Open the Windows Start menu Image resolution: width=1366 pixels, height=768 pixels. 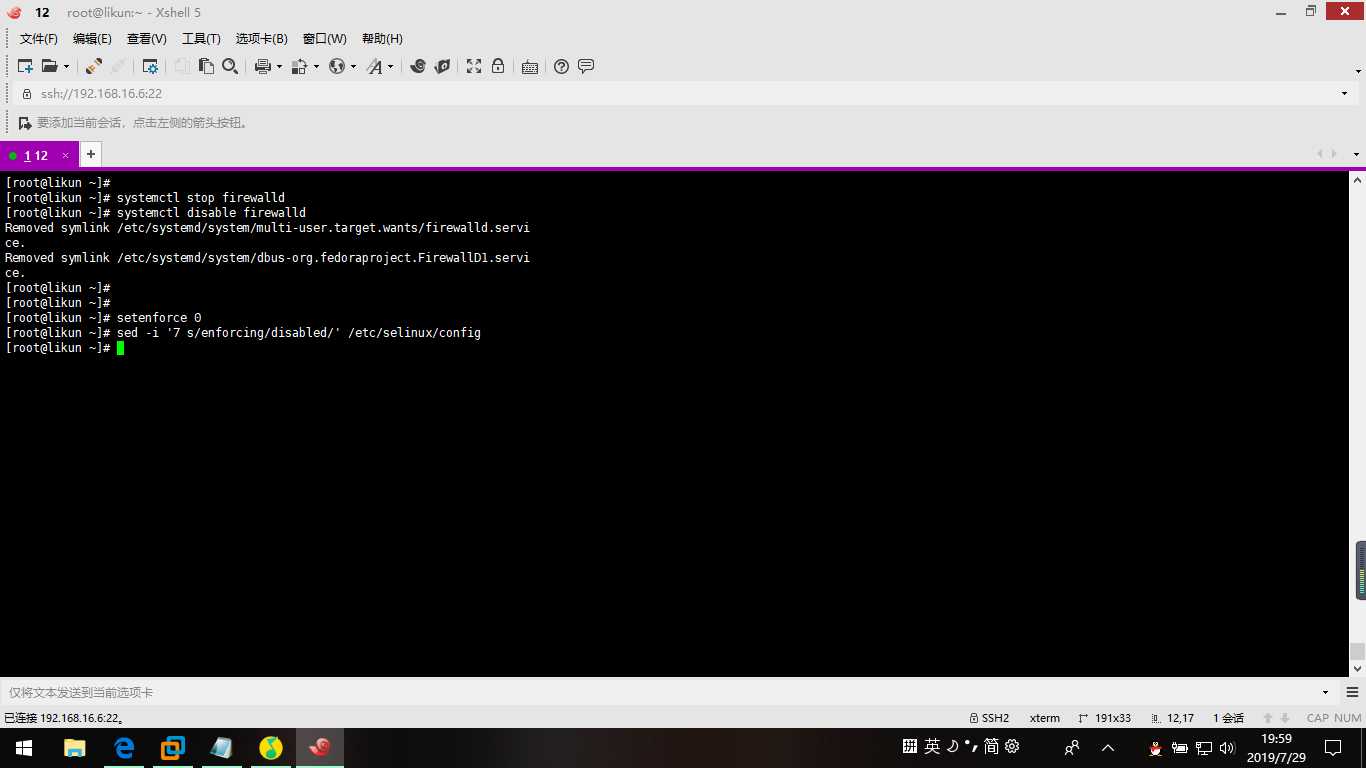[x=24, y=748]
